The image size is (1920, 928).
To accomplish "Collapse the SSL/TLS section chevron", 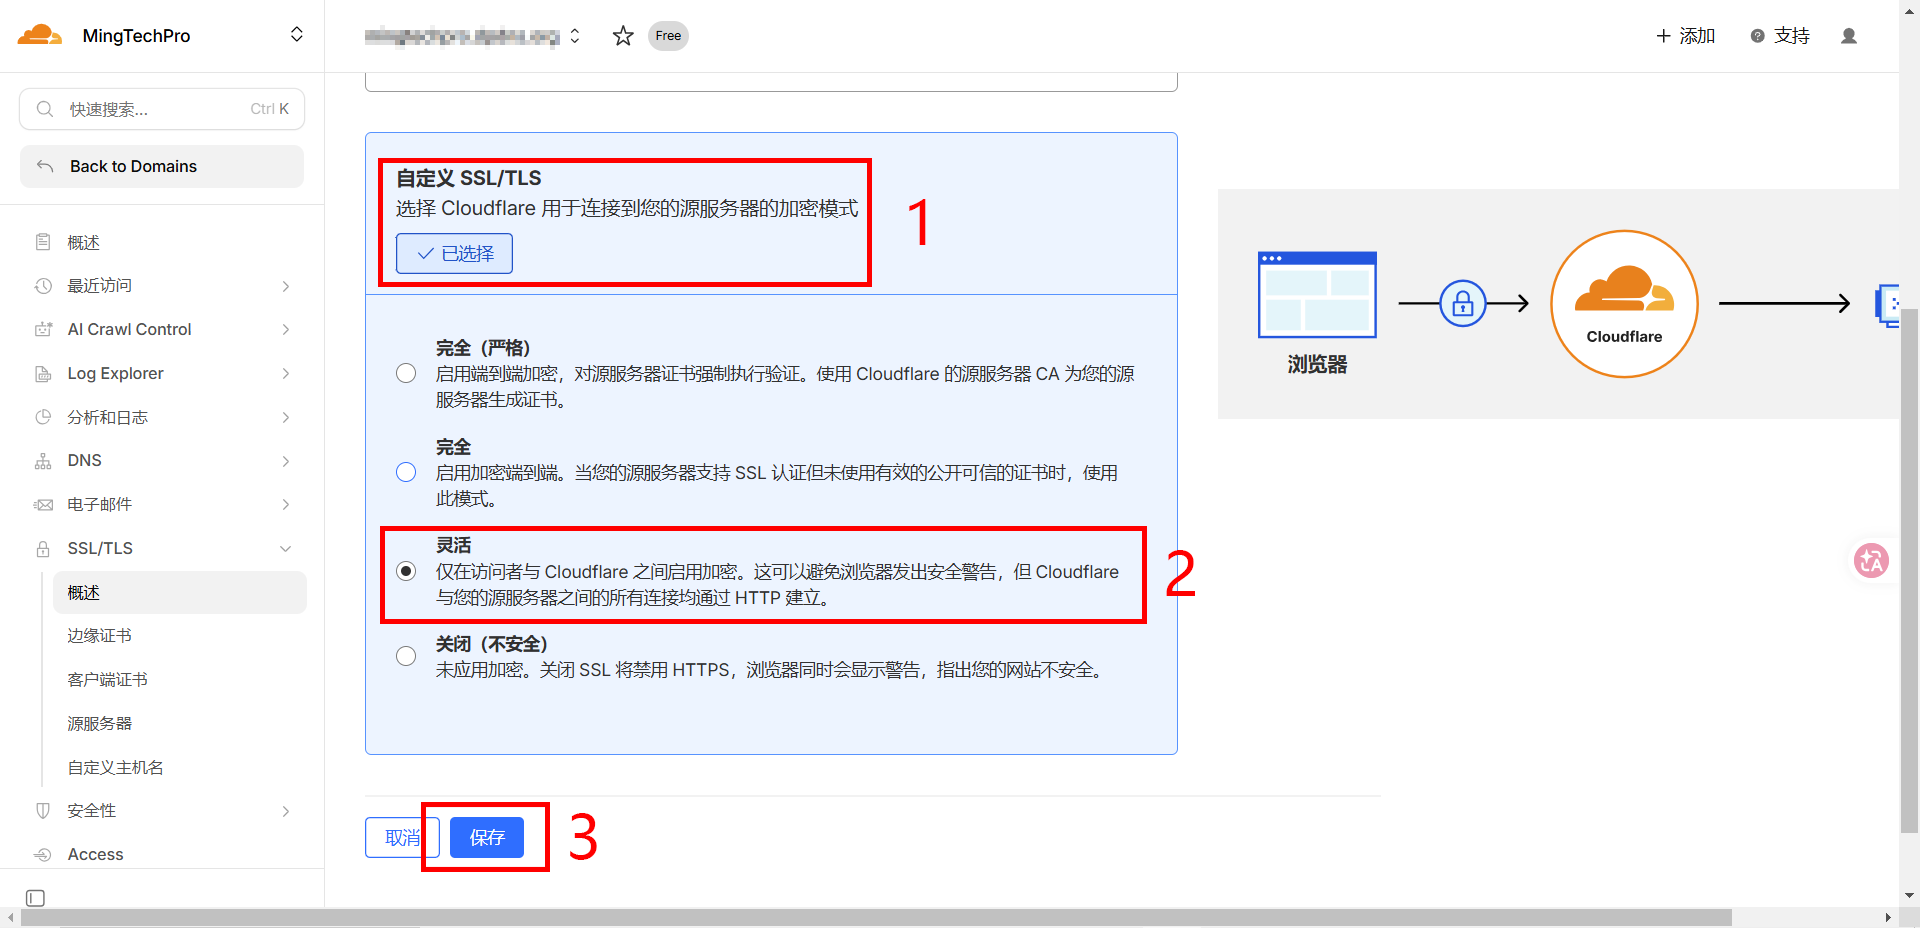I will (286, 548).
